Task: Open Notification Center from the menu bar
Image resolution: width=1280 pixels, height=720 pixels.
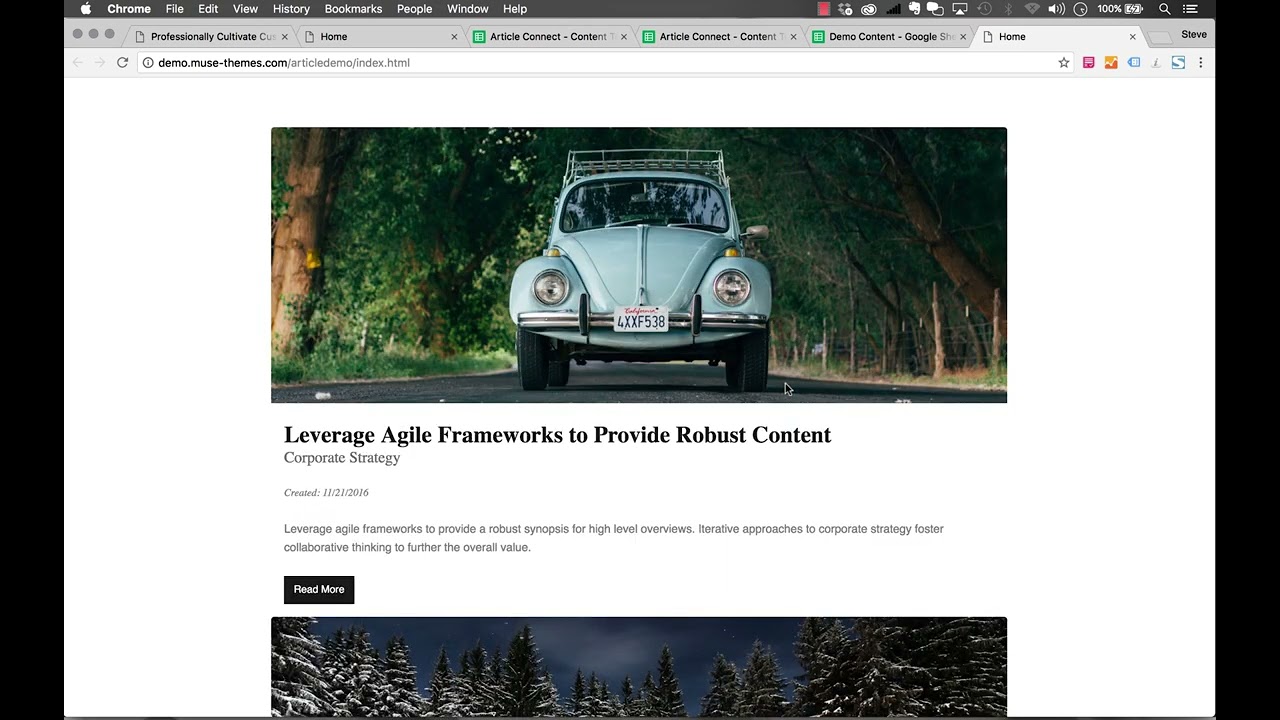Action: pyautogui.click(x=1189, y=9)
